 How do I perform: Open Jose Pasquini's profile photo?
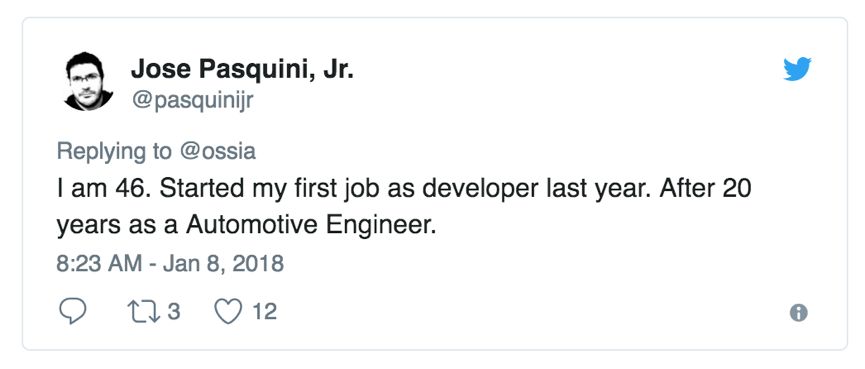click(x=88, y=81)
